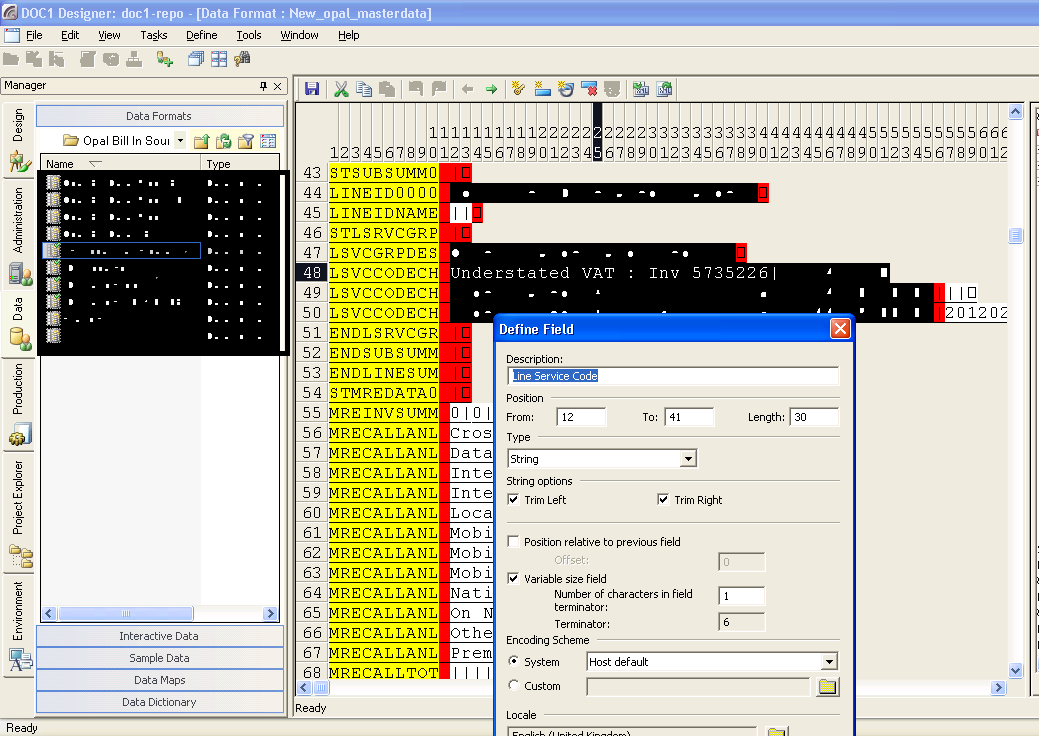
Task: Click the Design easel icon
Action: (x=19, y=161)
